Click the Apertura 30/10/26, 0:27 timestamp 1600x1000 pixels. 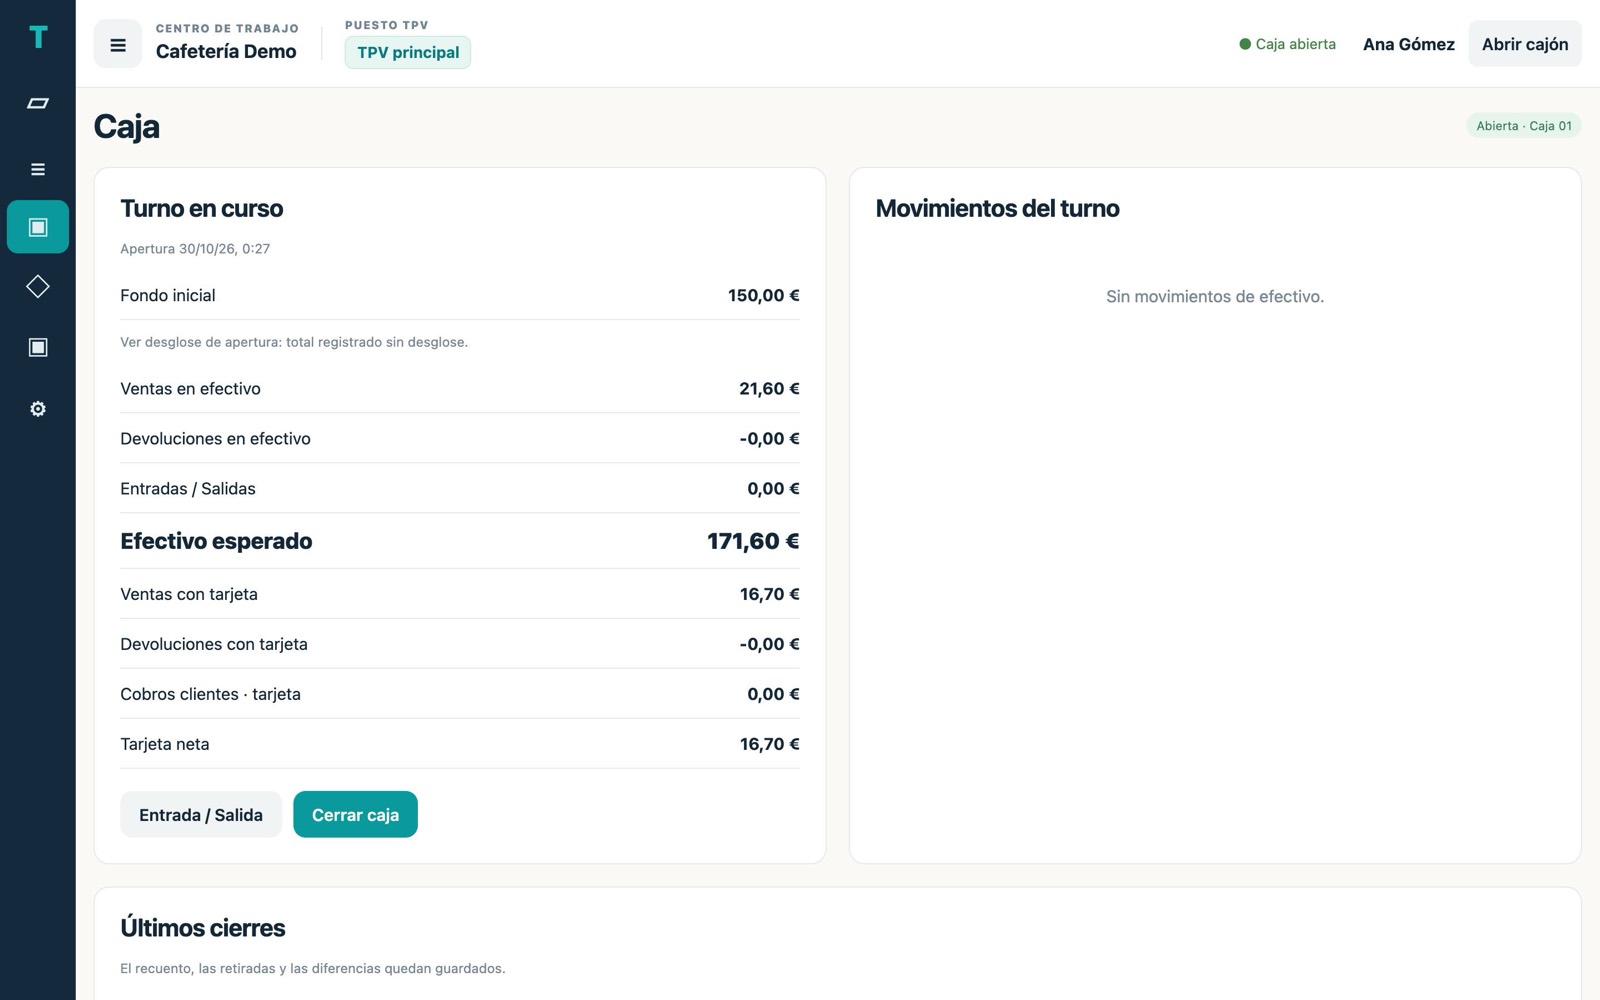195,249
